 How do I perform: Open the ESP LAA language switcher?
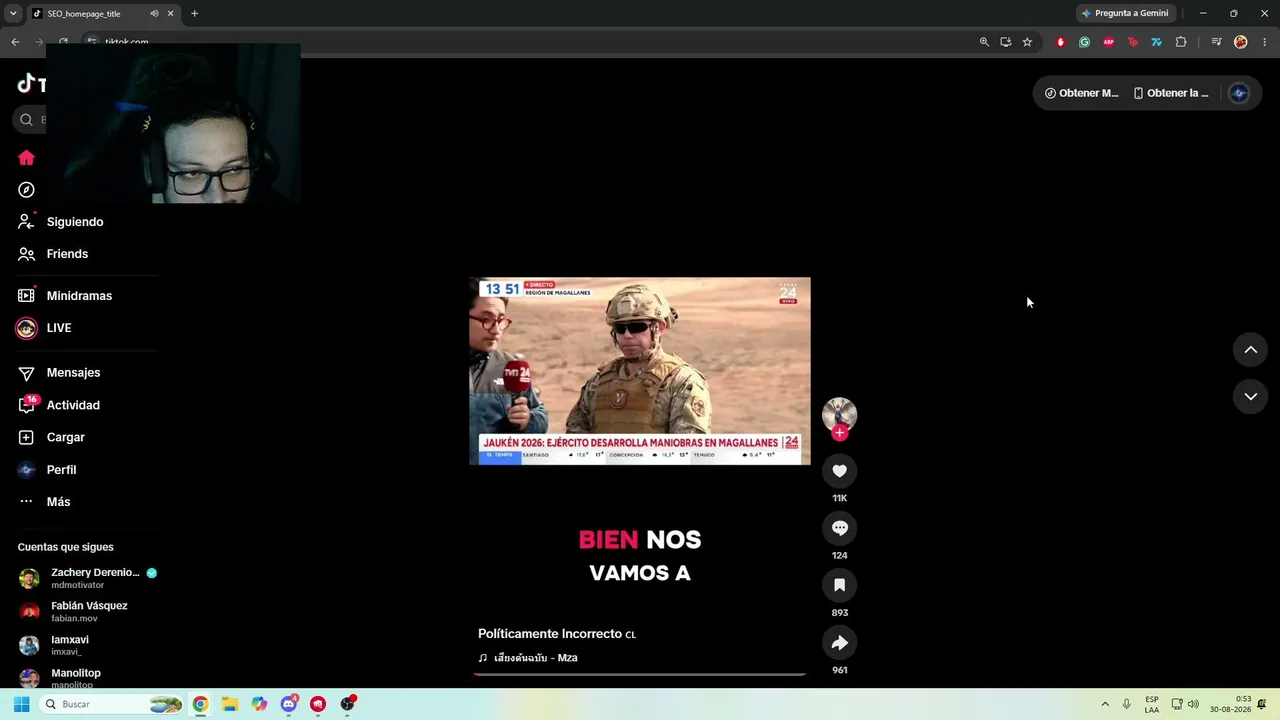[1152, 704]
